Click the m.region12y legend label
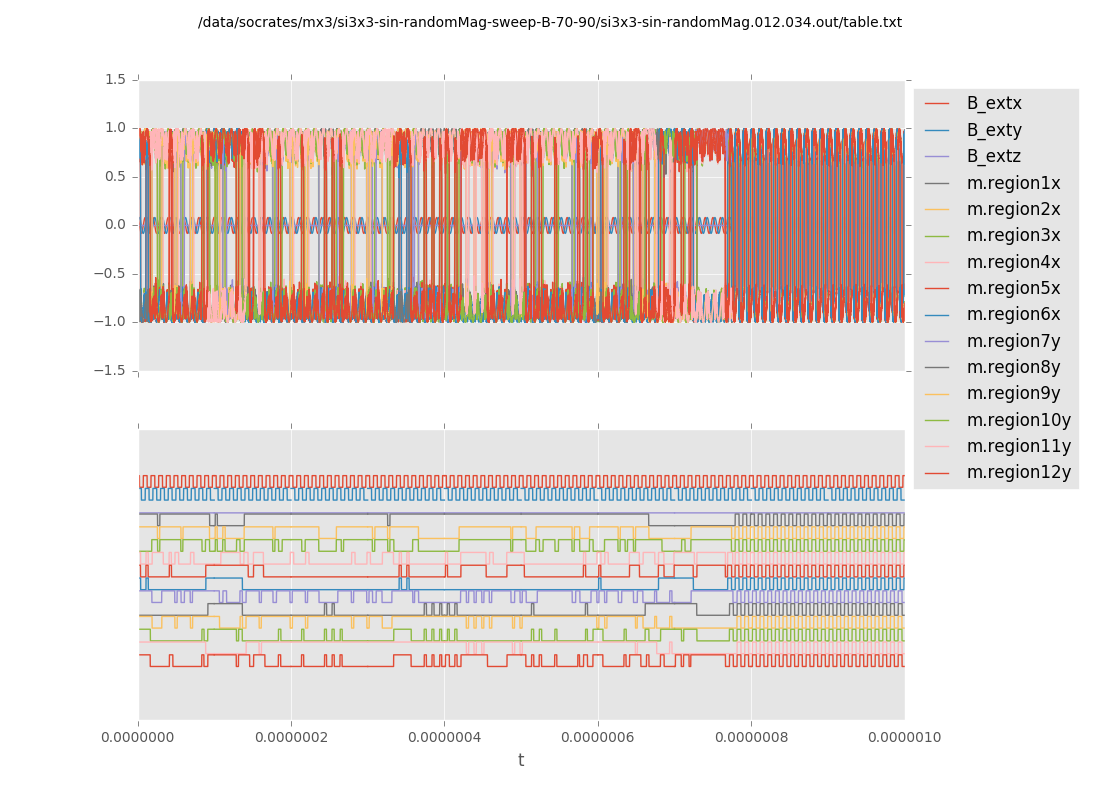The width and height of the screenshot is (1100, 800). (1018, 472)
